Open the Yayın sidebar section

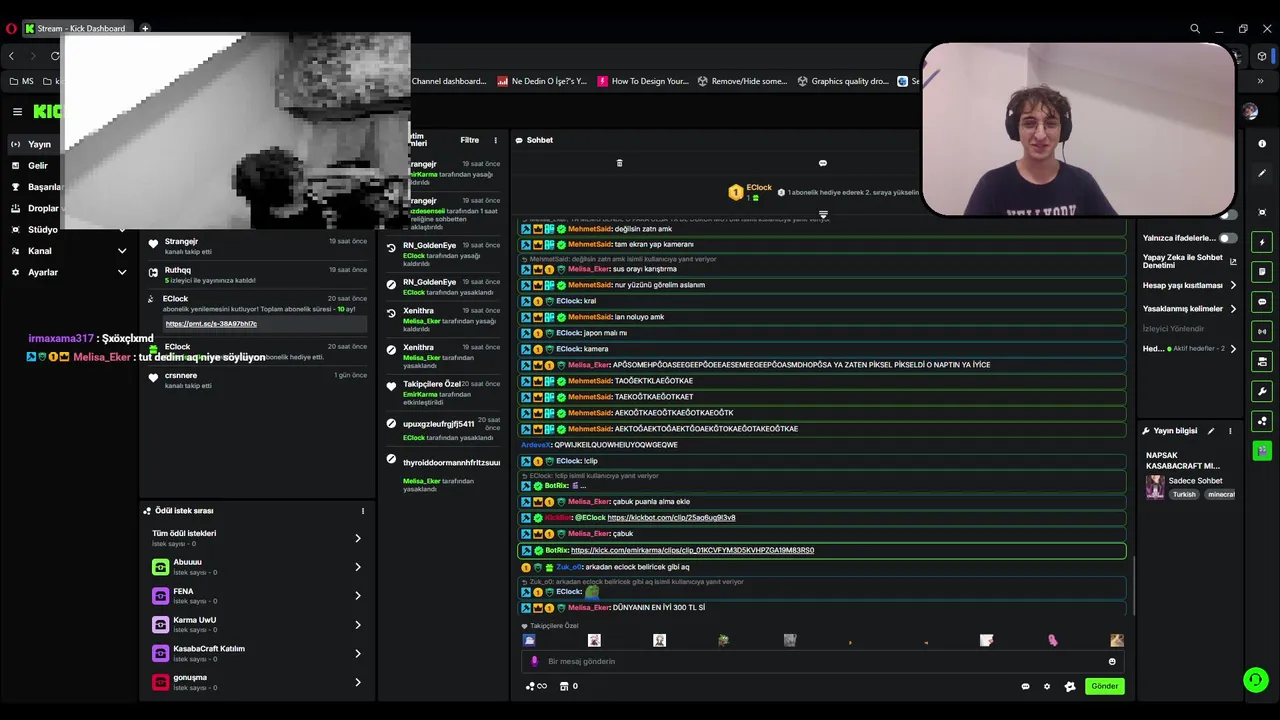point(39,144)
